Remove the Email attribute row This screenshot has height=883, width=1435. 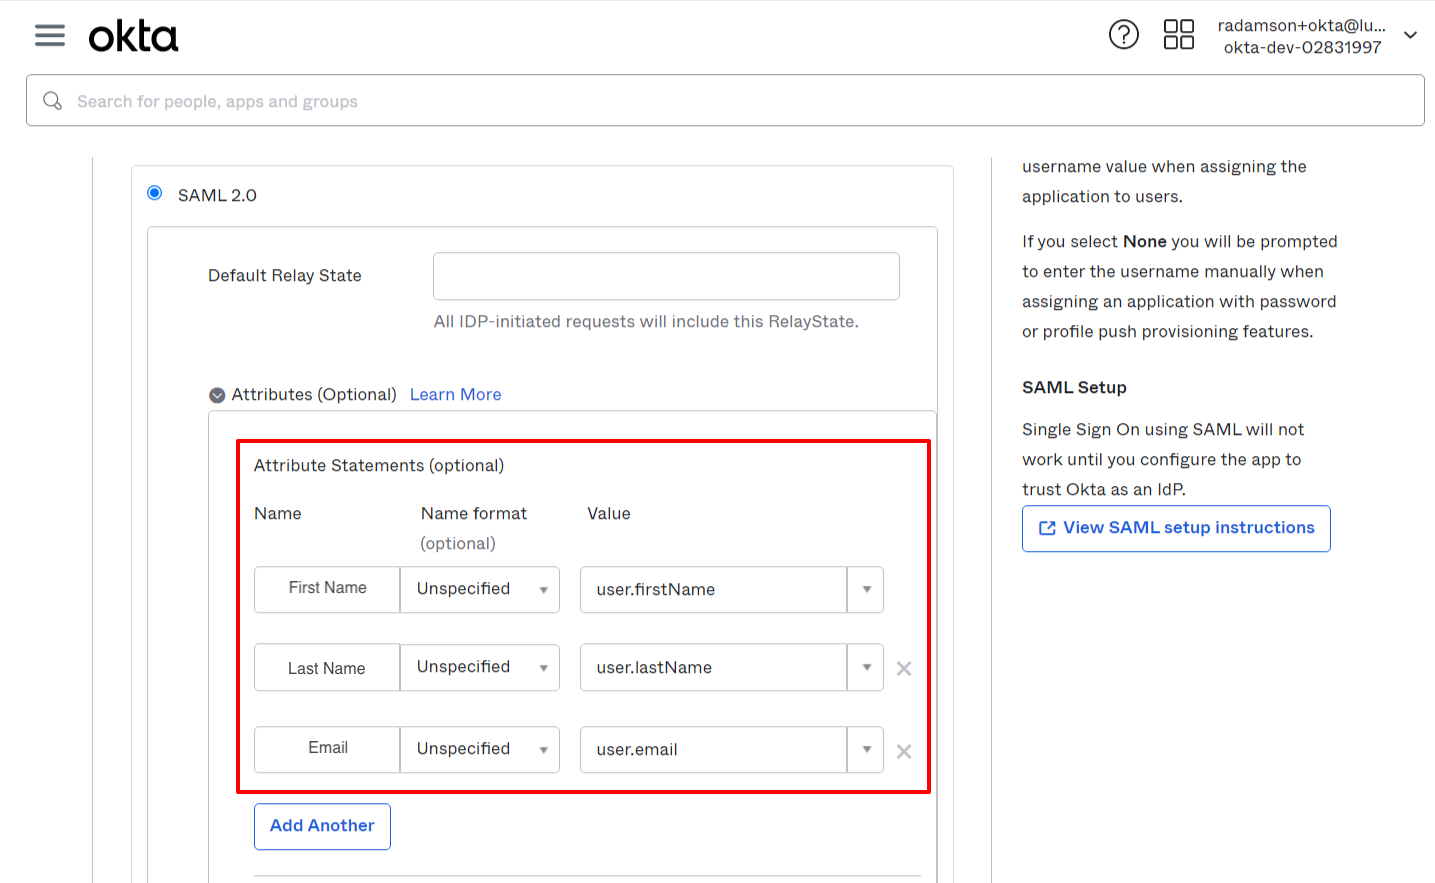[x=903, y=750]
